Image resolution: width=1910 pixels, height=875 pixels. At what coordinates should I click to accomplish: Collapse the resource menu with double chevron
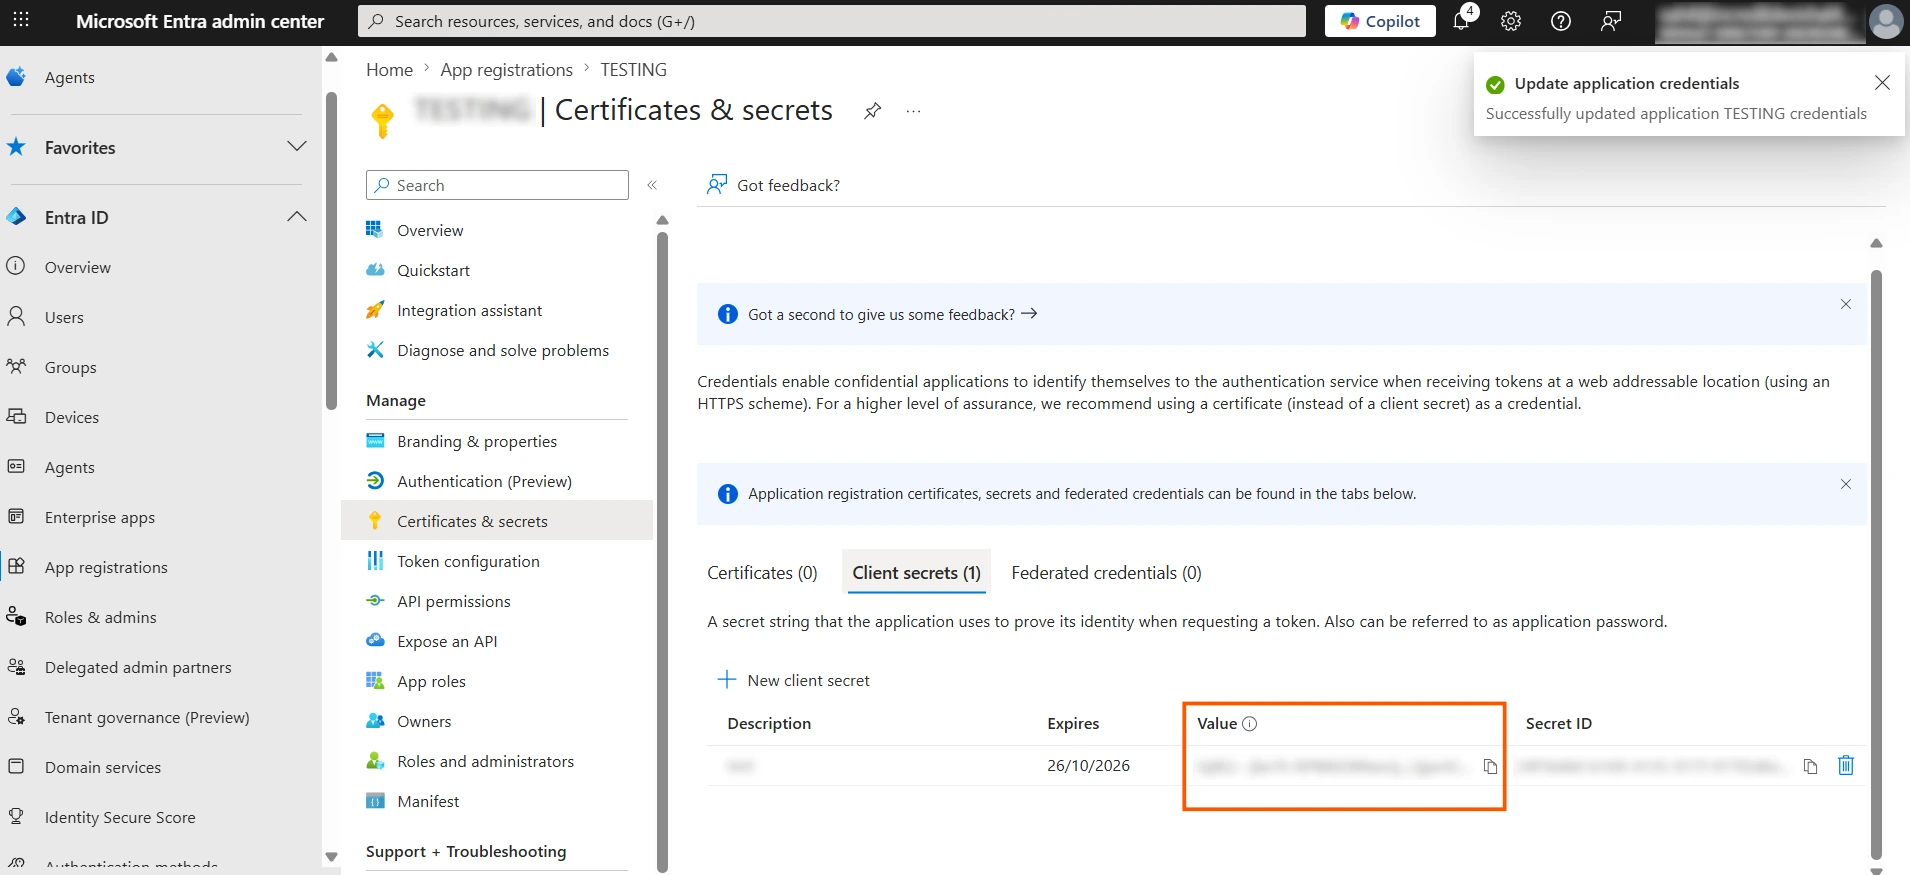coord(652,185)
